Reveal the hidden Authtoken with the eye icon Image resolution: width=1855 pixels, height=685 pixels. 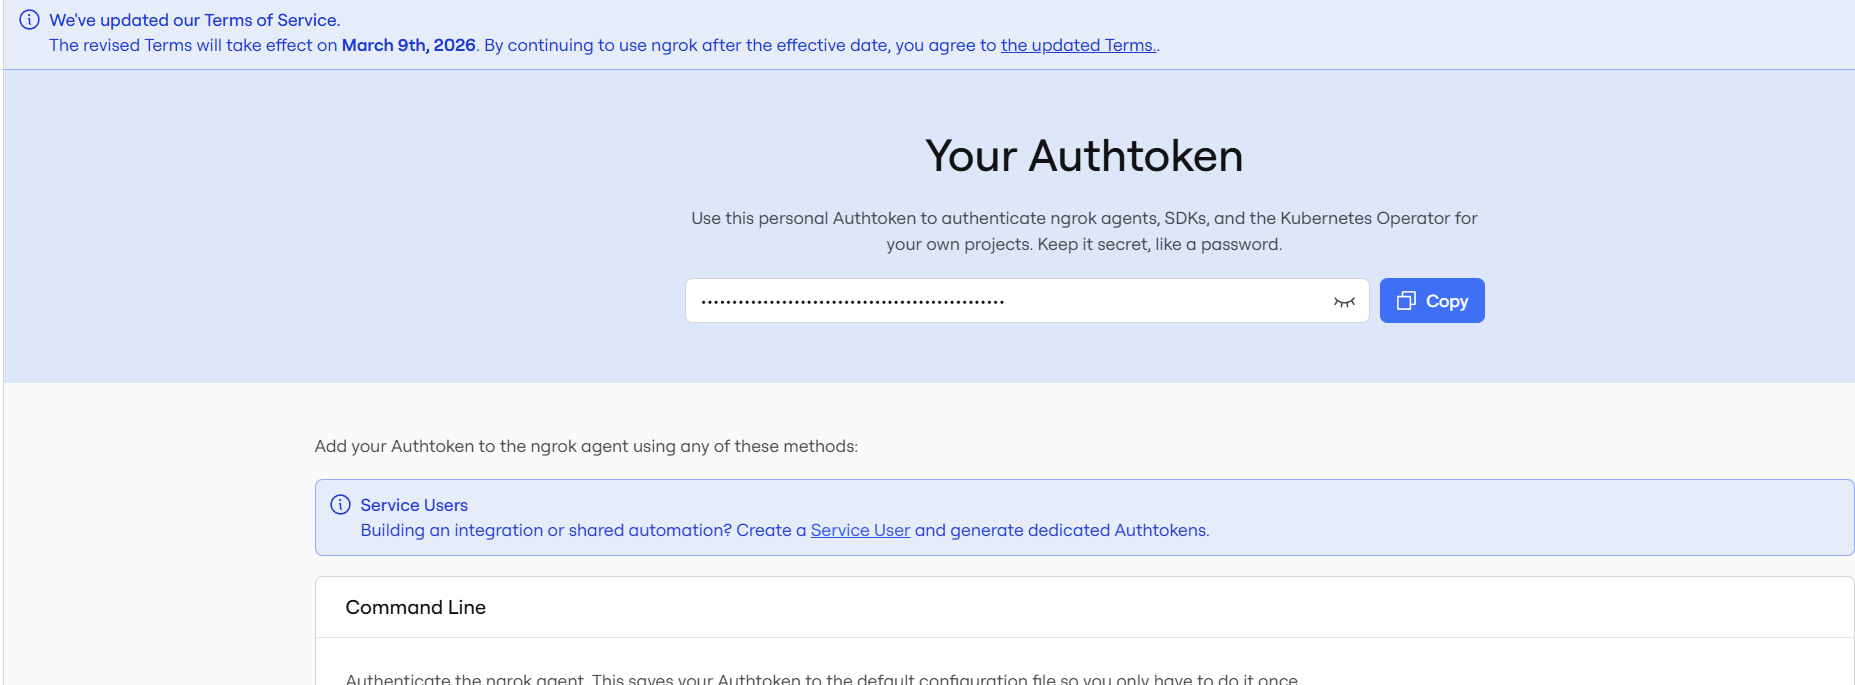(x=1344, y=302)
